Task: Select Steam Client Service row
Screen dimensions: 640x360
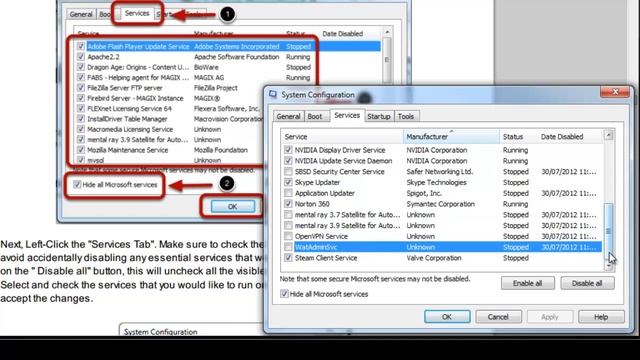Action: (x=442, y=258)
